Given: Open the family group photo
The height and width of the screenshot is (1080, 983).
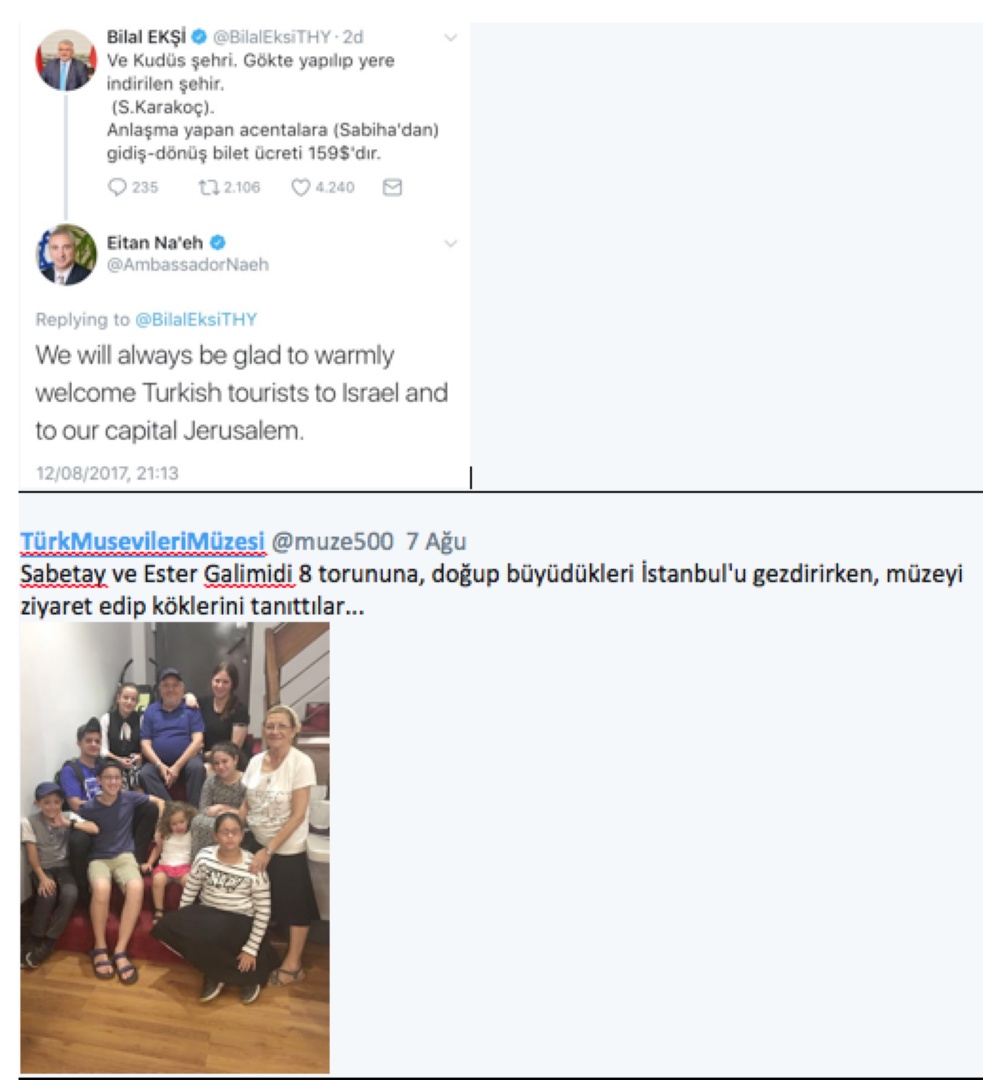Looking at the screenshot, I should tap(175, 848).
